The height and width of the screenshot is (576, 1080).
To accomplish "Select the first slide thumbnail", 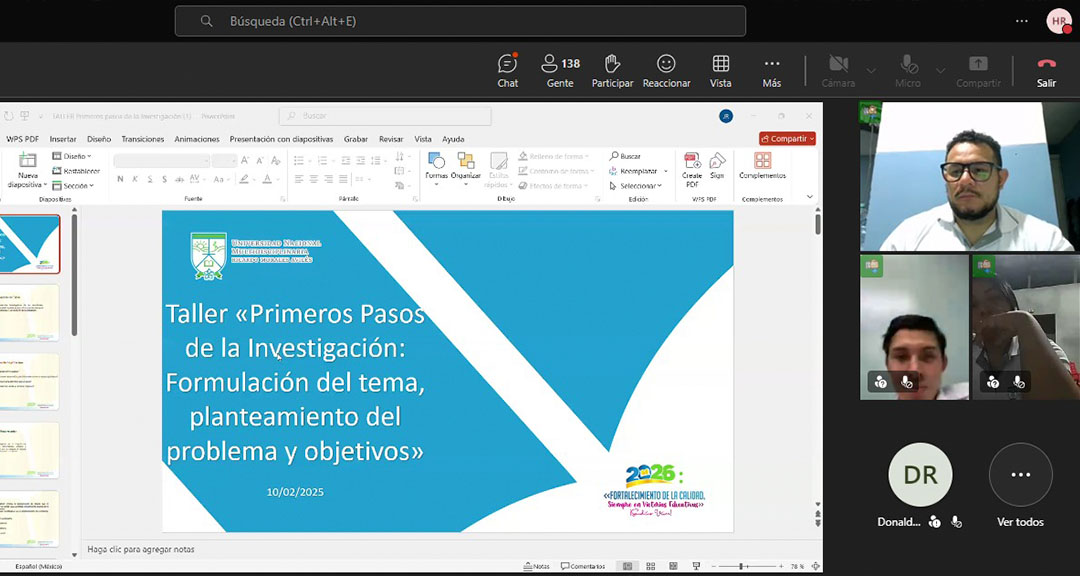I will [30, 244].
